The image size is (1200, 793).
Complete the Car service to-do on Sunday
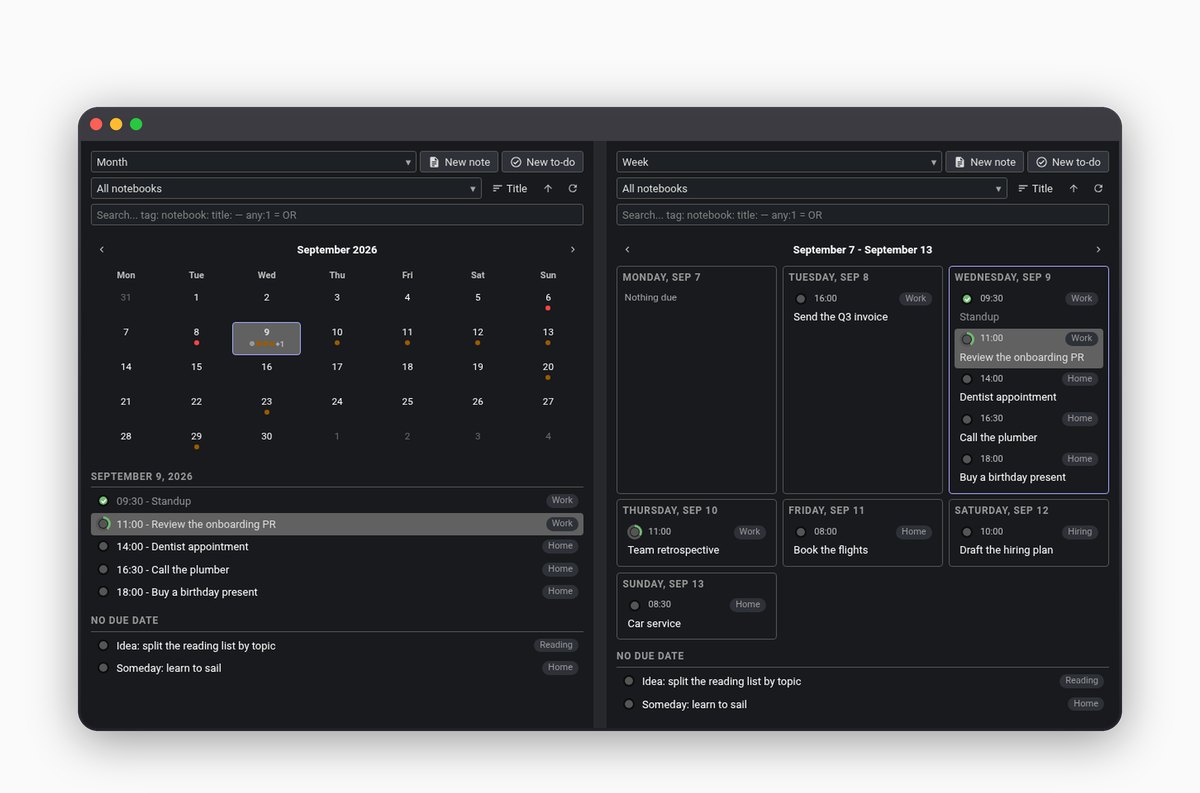click(x=634, y=605)
